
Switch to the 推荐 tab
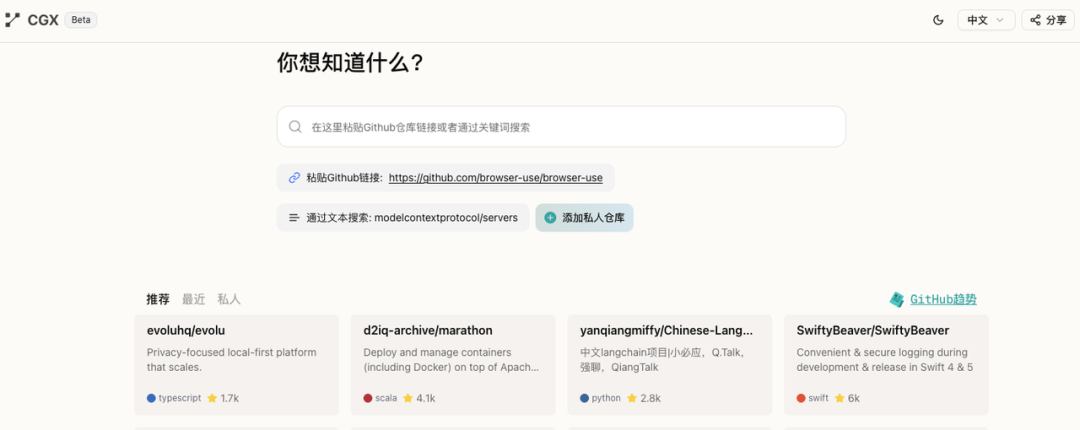158,299
